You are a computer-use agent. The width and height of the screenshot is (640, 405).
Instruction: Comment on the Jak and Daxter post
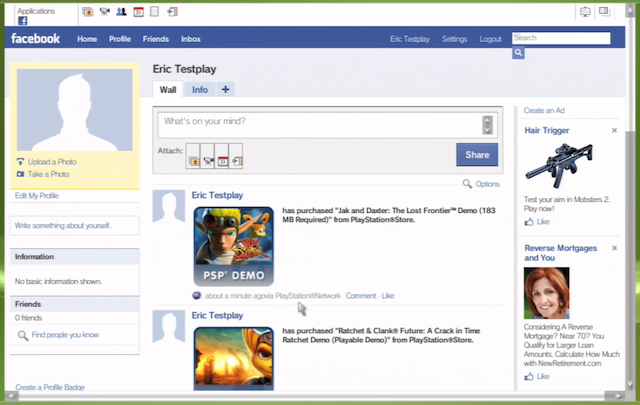361,296
